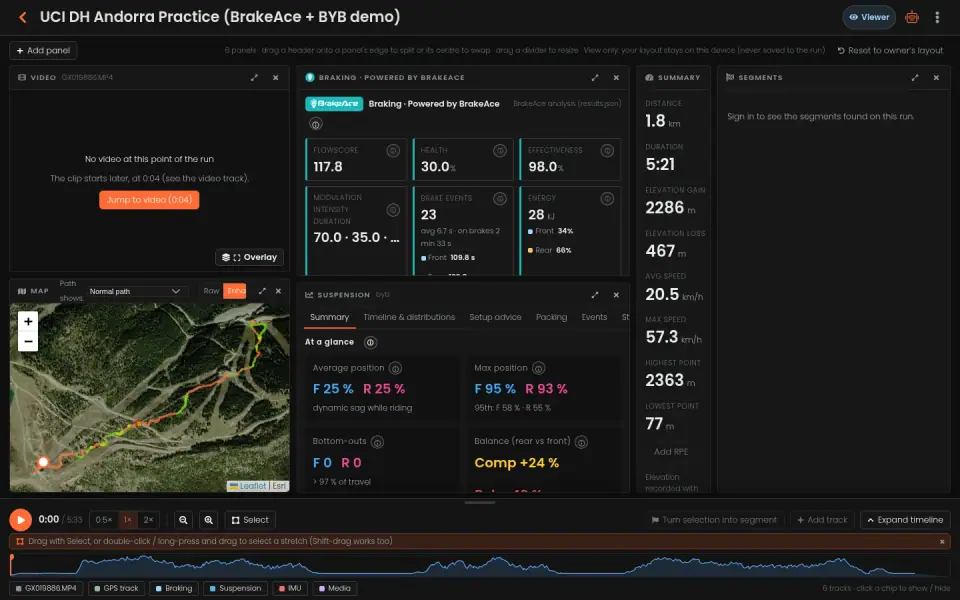
Task: Toggle the Braking track chip
Action: tap(174, 588)
